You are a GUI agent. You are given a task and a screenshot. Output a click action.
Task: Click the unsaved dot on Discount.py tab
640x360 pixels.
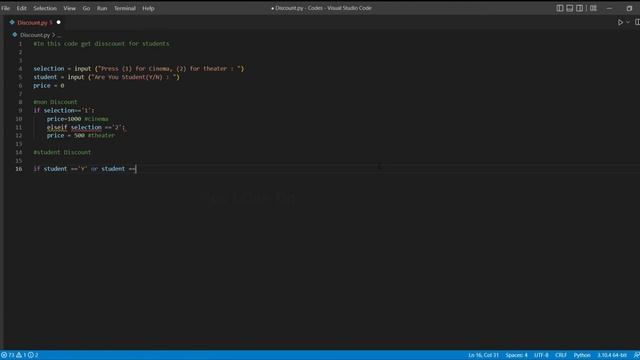(58, 22)
